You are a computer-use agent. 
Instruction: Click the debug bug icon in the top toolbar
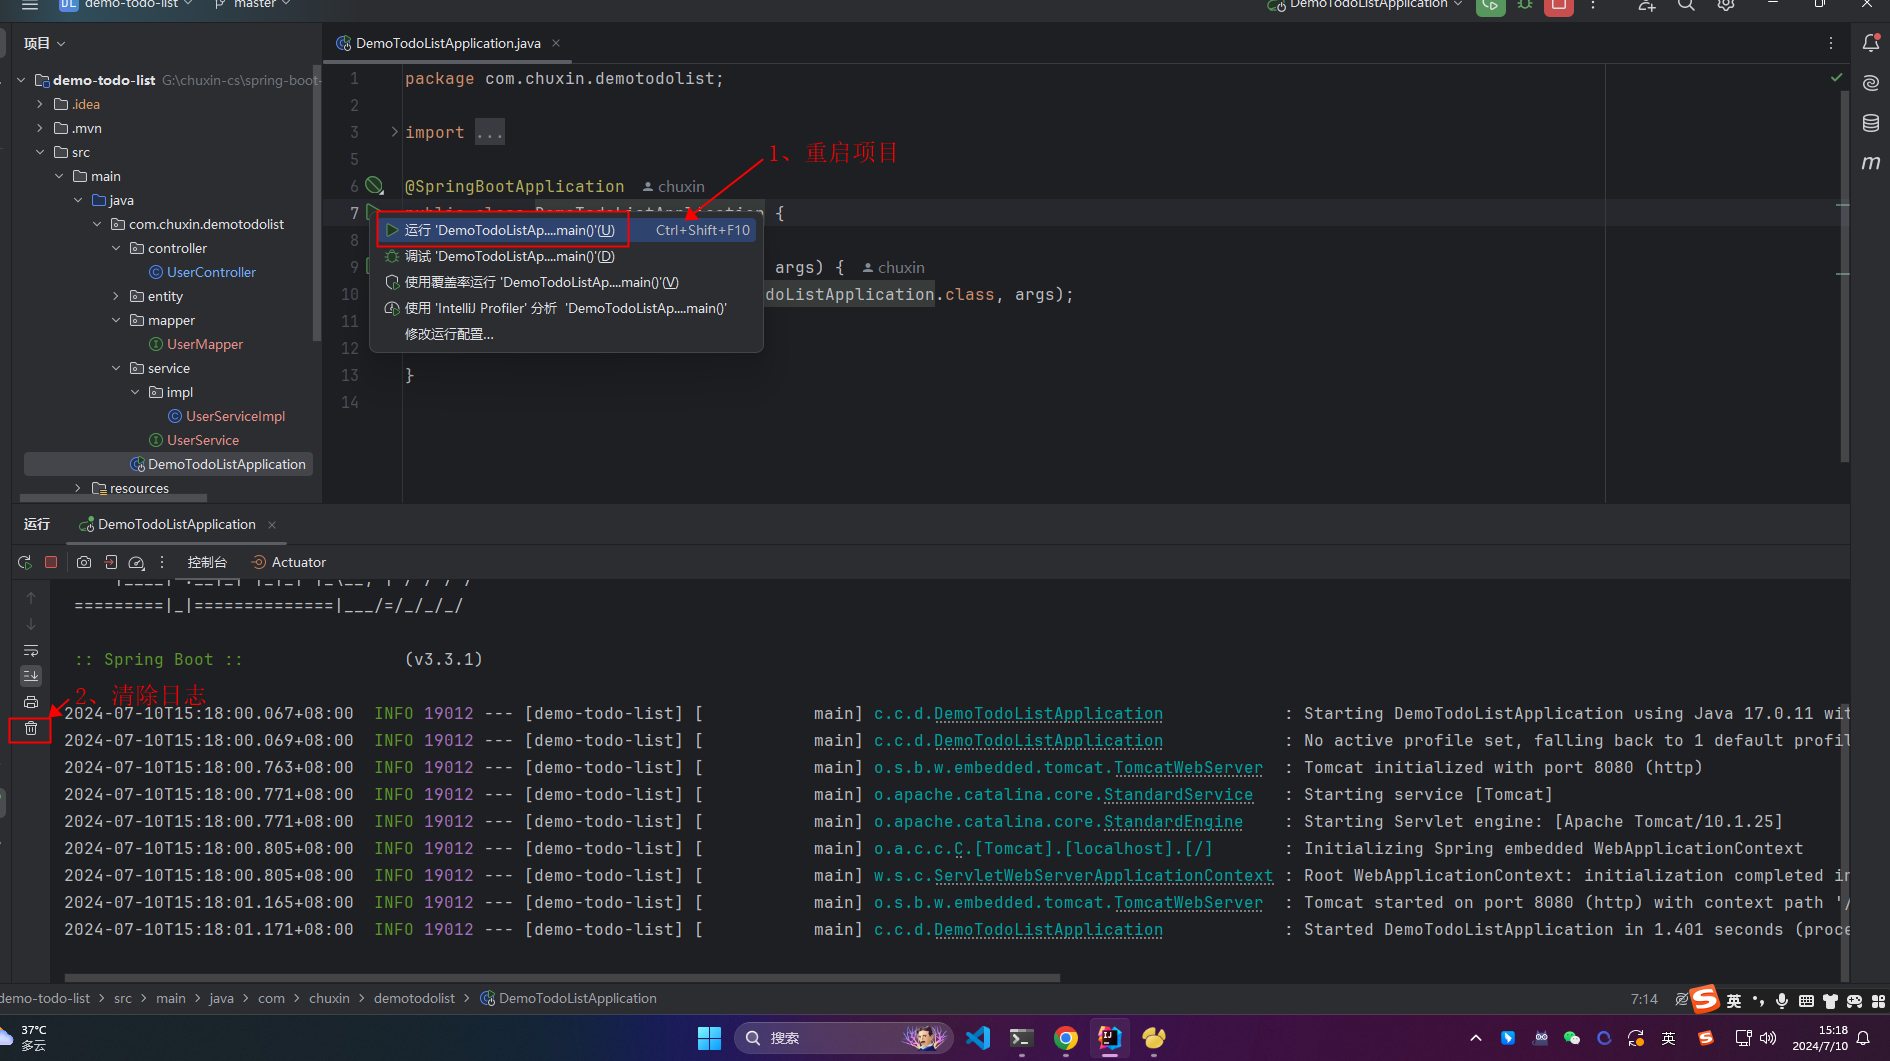pos(1525,5)
